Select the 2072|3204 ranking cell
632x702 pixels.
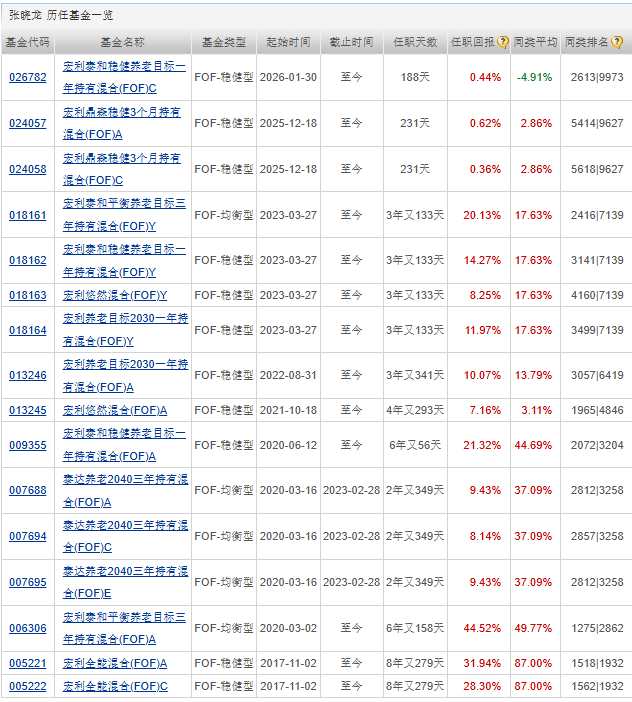pos(597,445)
